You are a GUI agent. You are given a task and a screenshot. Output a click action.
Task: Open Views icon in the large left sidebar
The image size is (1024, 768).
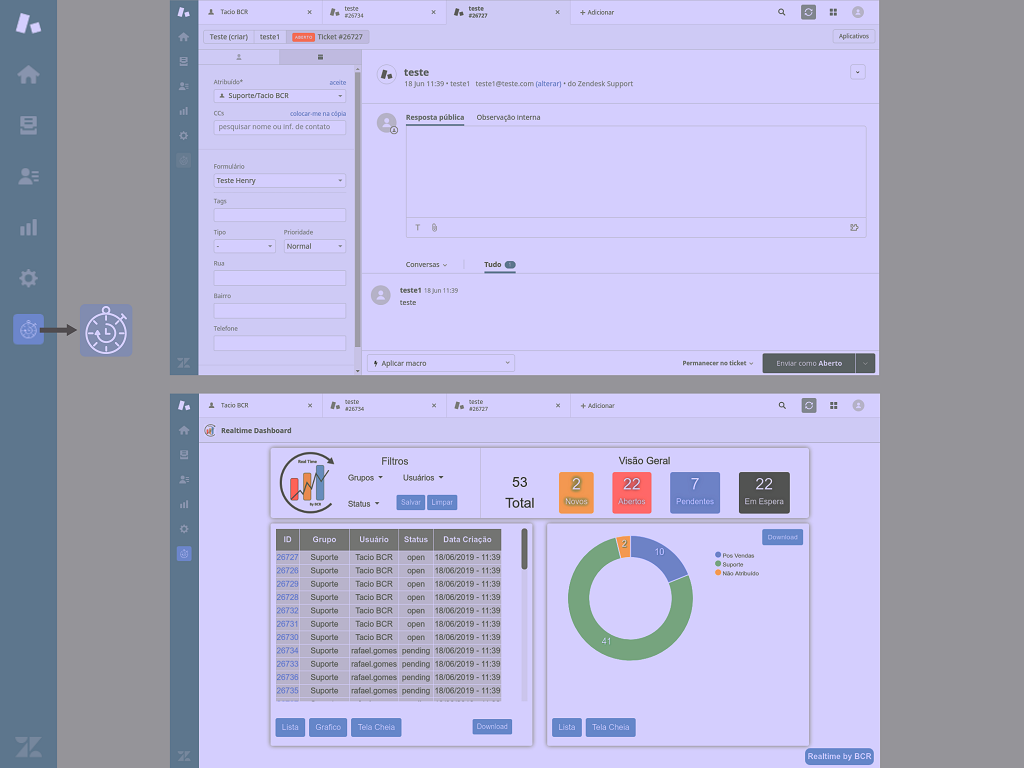click(x=28, y=125)
